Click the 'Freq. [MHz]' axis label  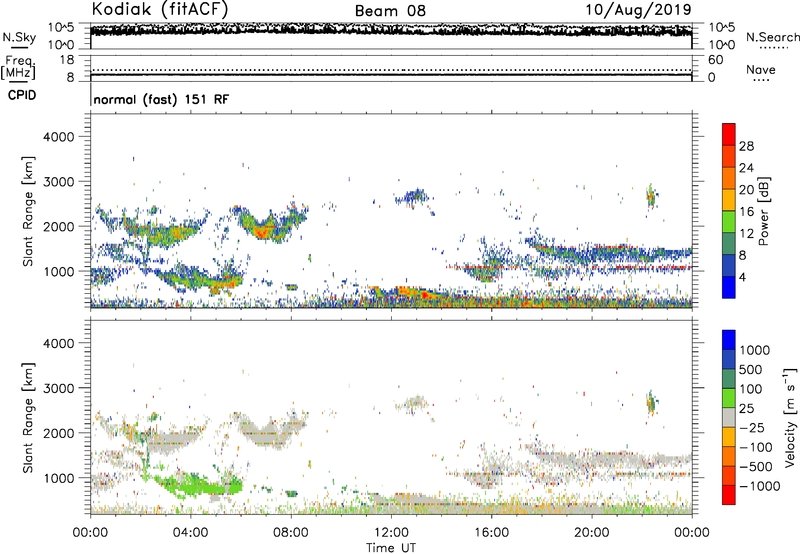(x=18, y=68)
